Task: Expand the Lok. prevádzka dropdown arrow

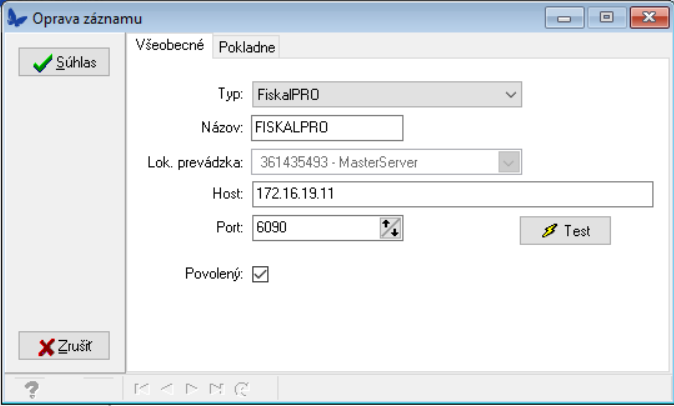Action: pyautogui.click(x=509, y=161)
